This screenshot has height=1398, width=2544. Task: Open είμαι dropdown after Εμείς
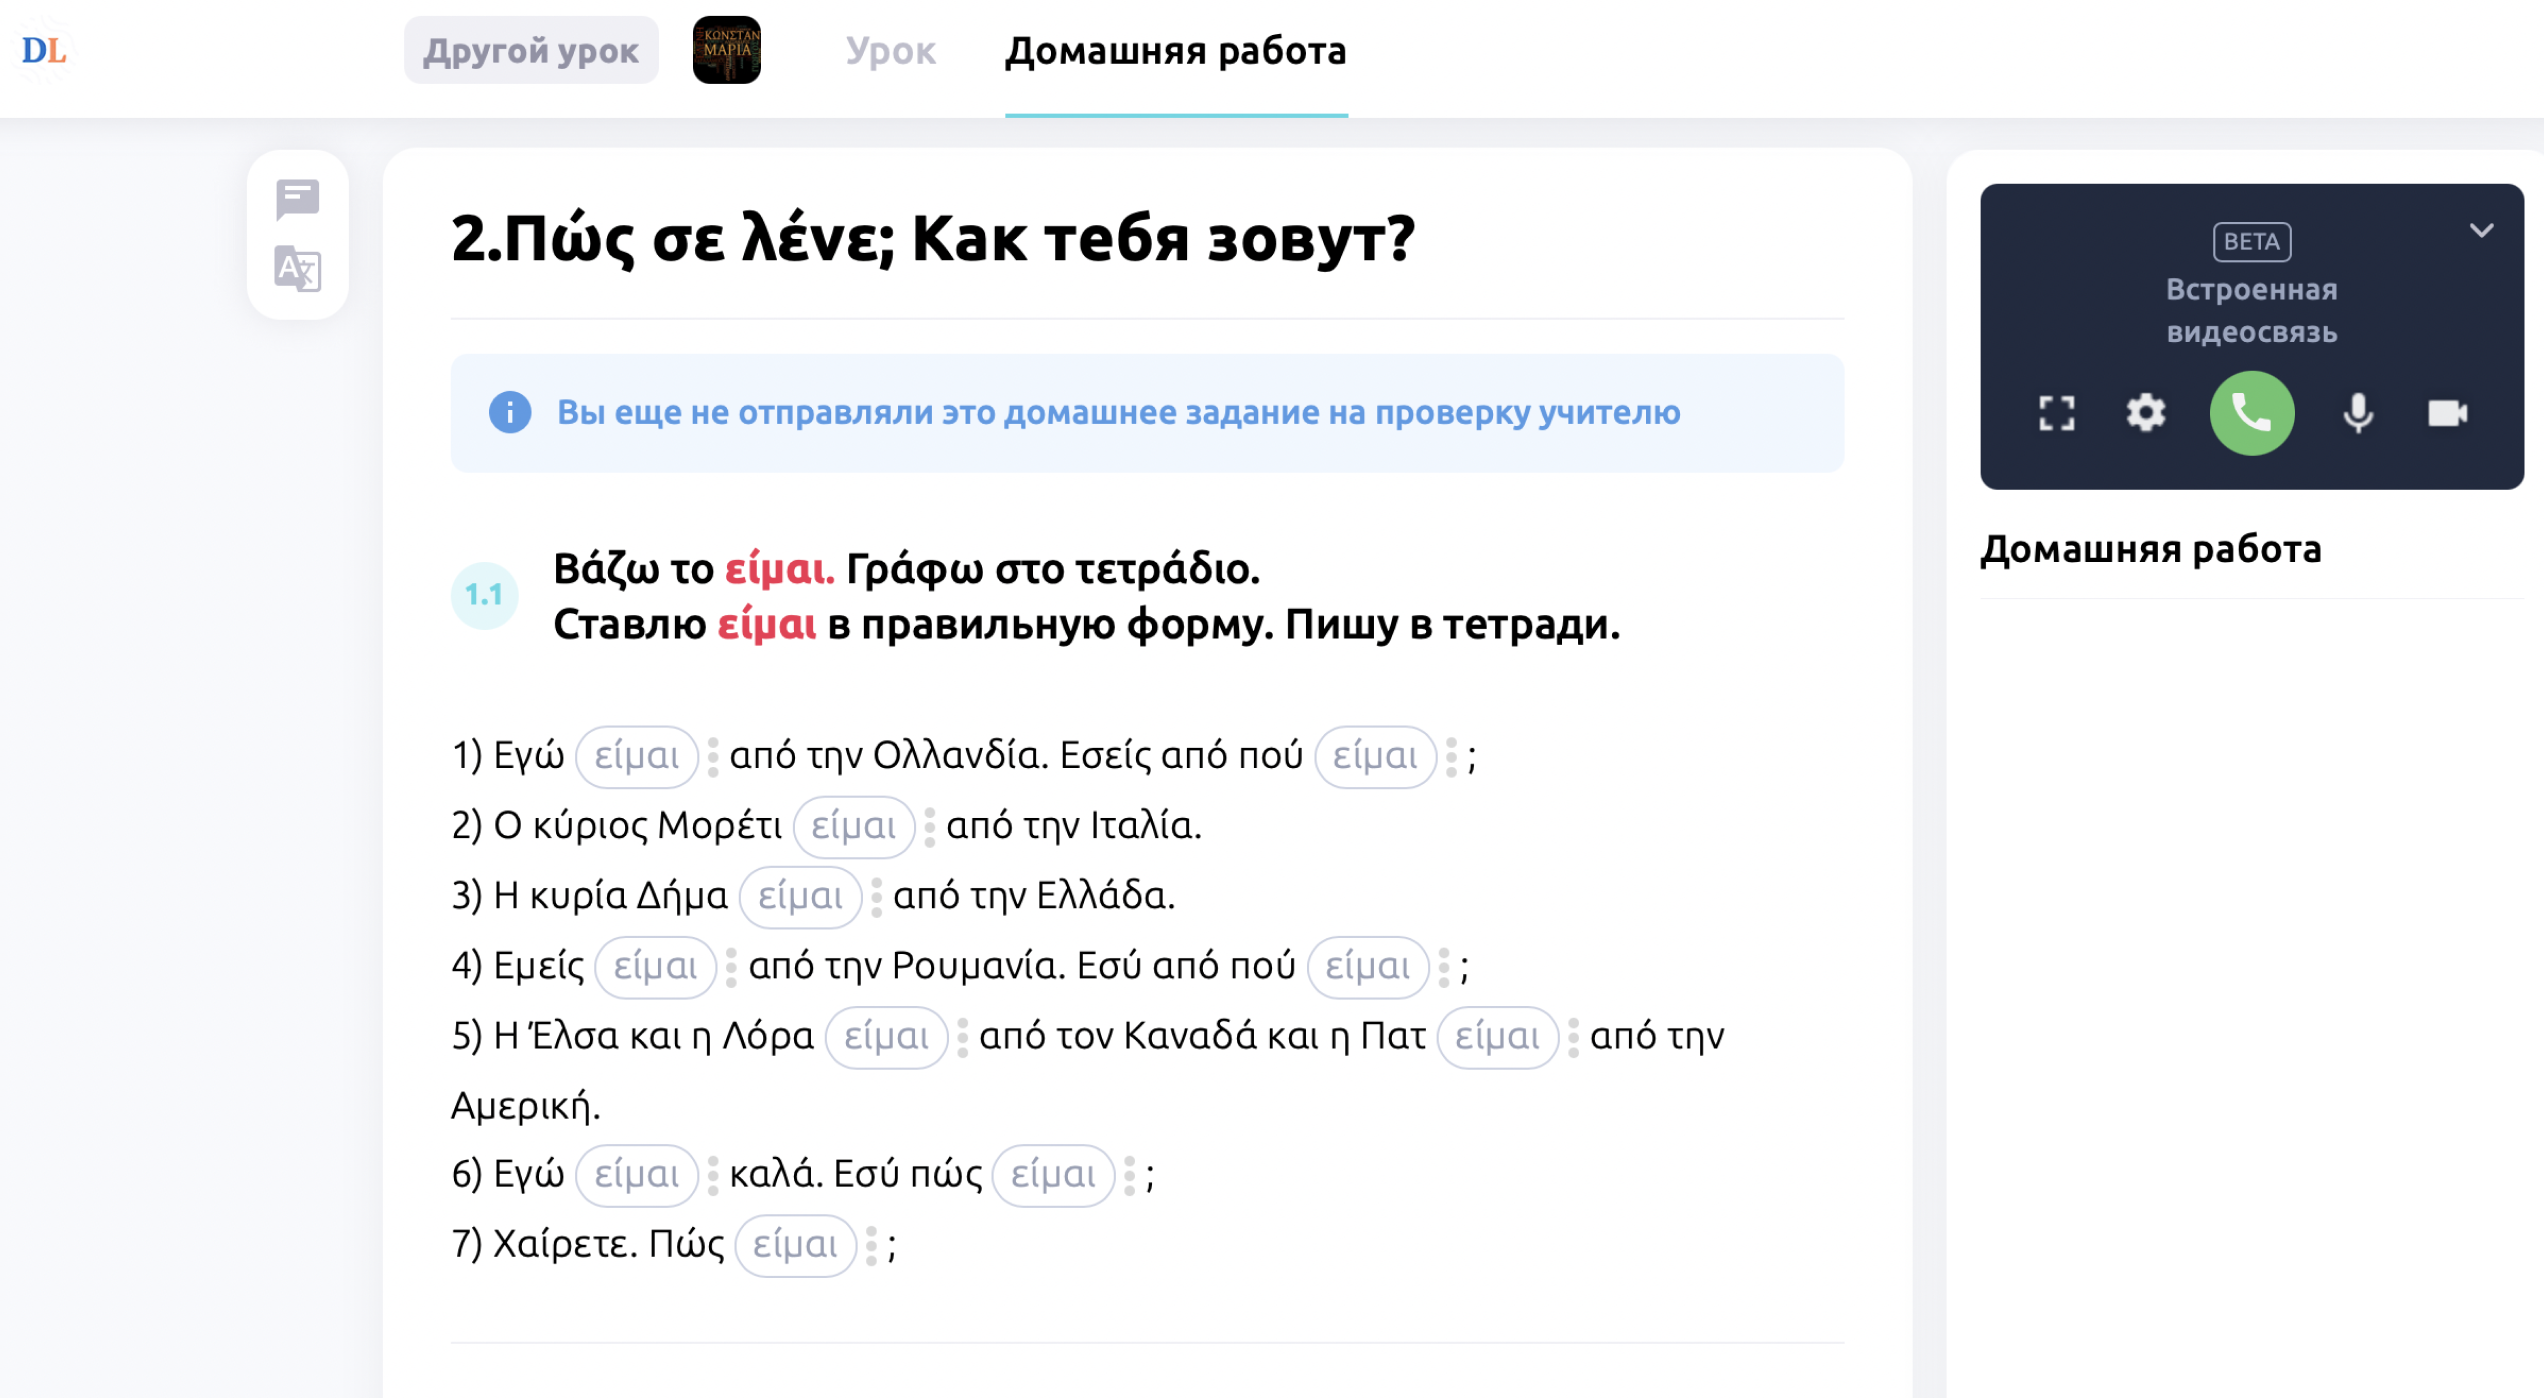[x=656, y=966]
